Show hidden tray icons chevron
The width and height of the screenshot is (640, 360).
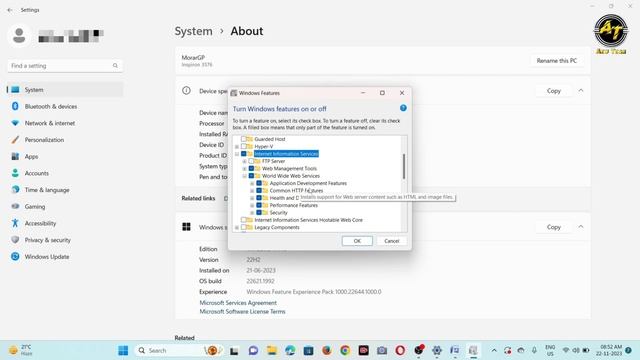click(x=494, y=350)
